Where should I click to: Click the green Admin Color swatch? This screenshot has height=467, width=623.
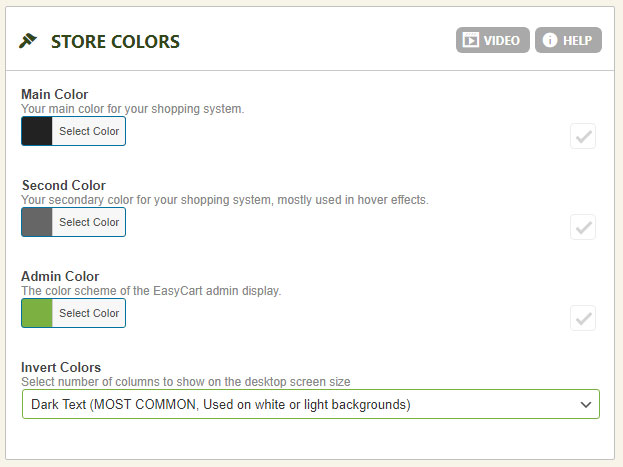(x=37, y=313)
